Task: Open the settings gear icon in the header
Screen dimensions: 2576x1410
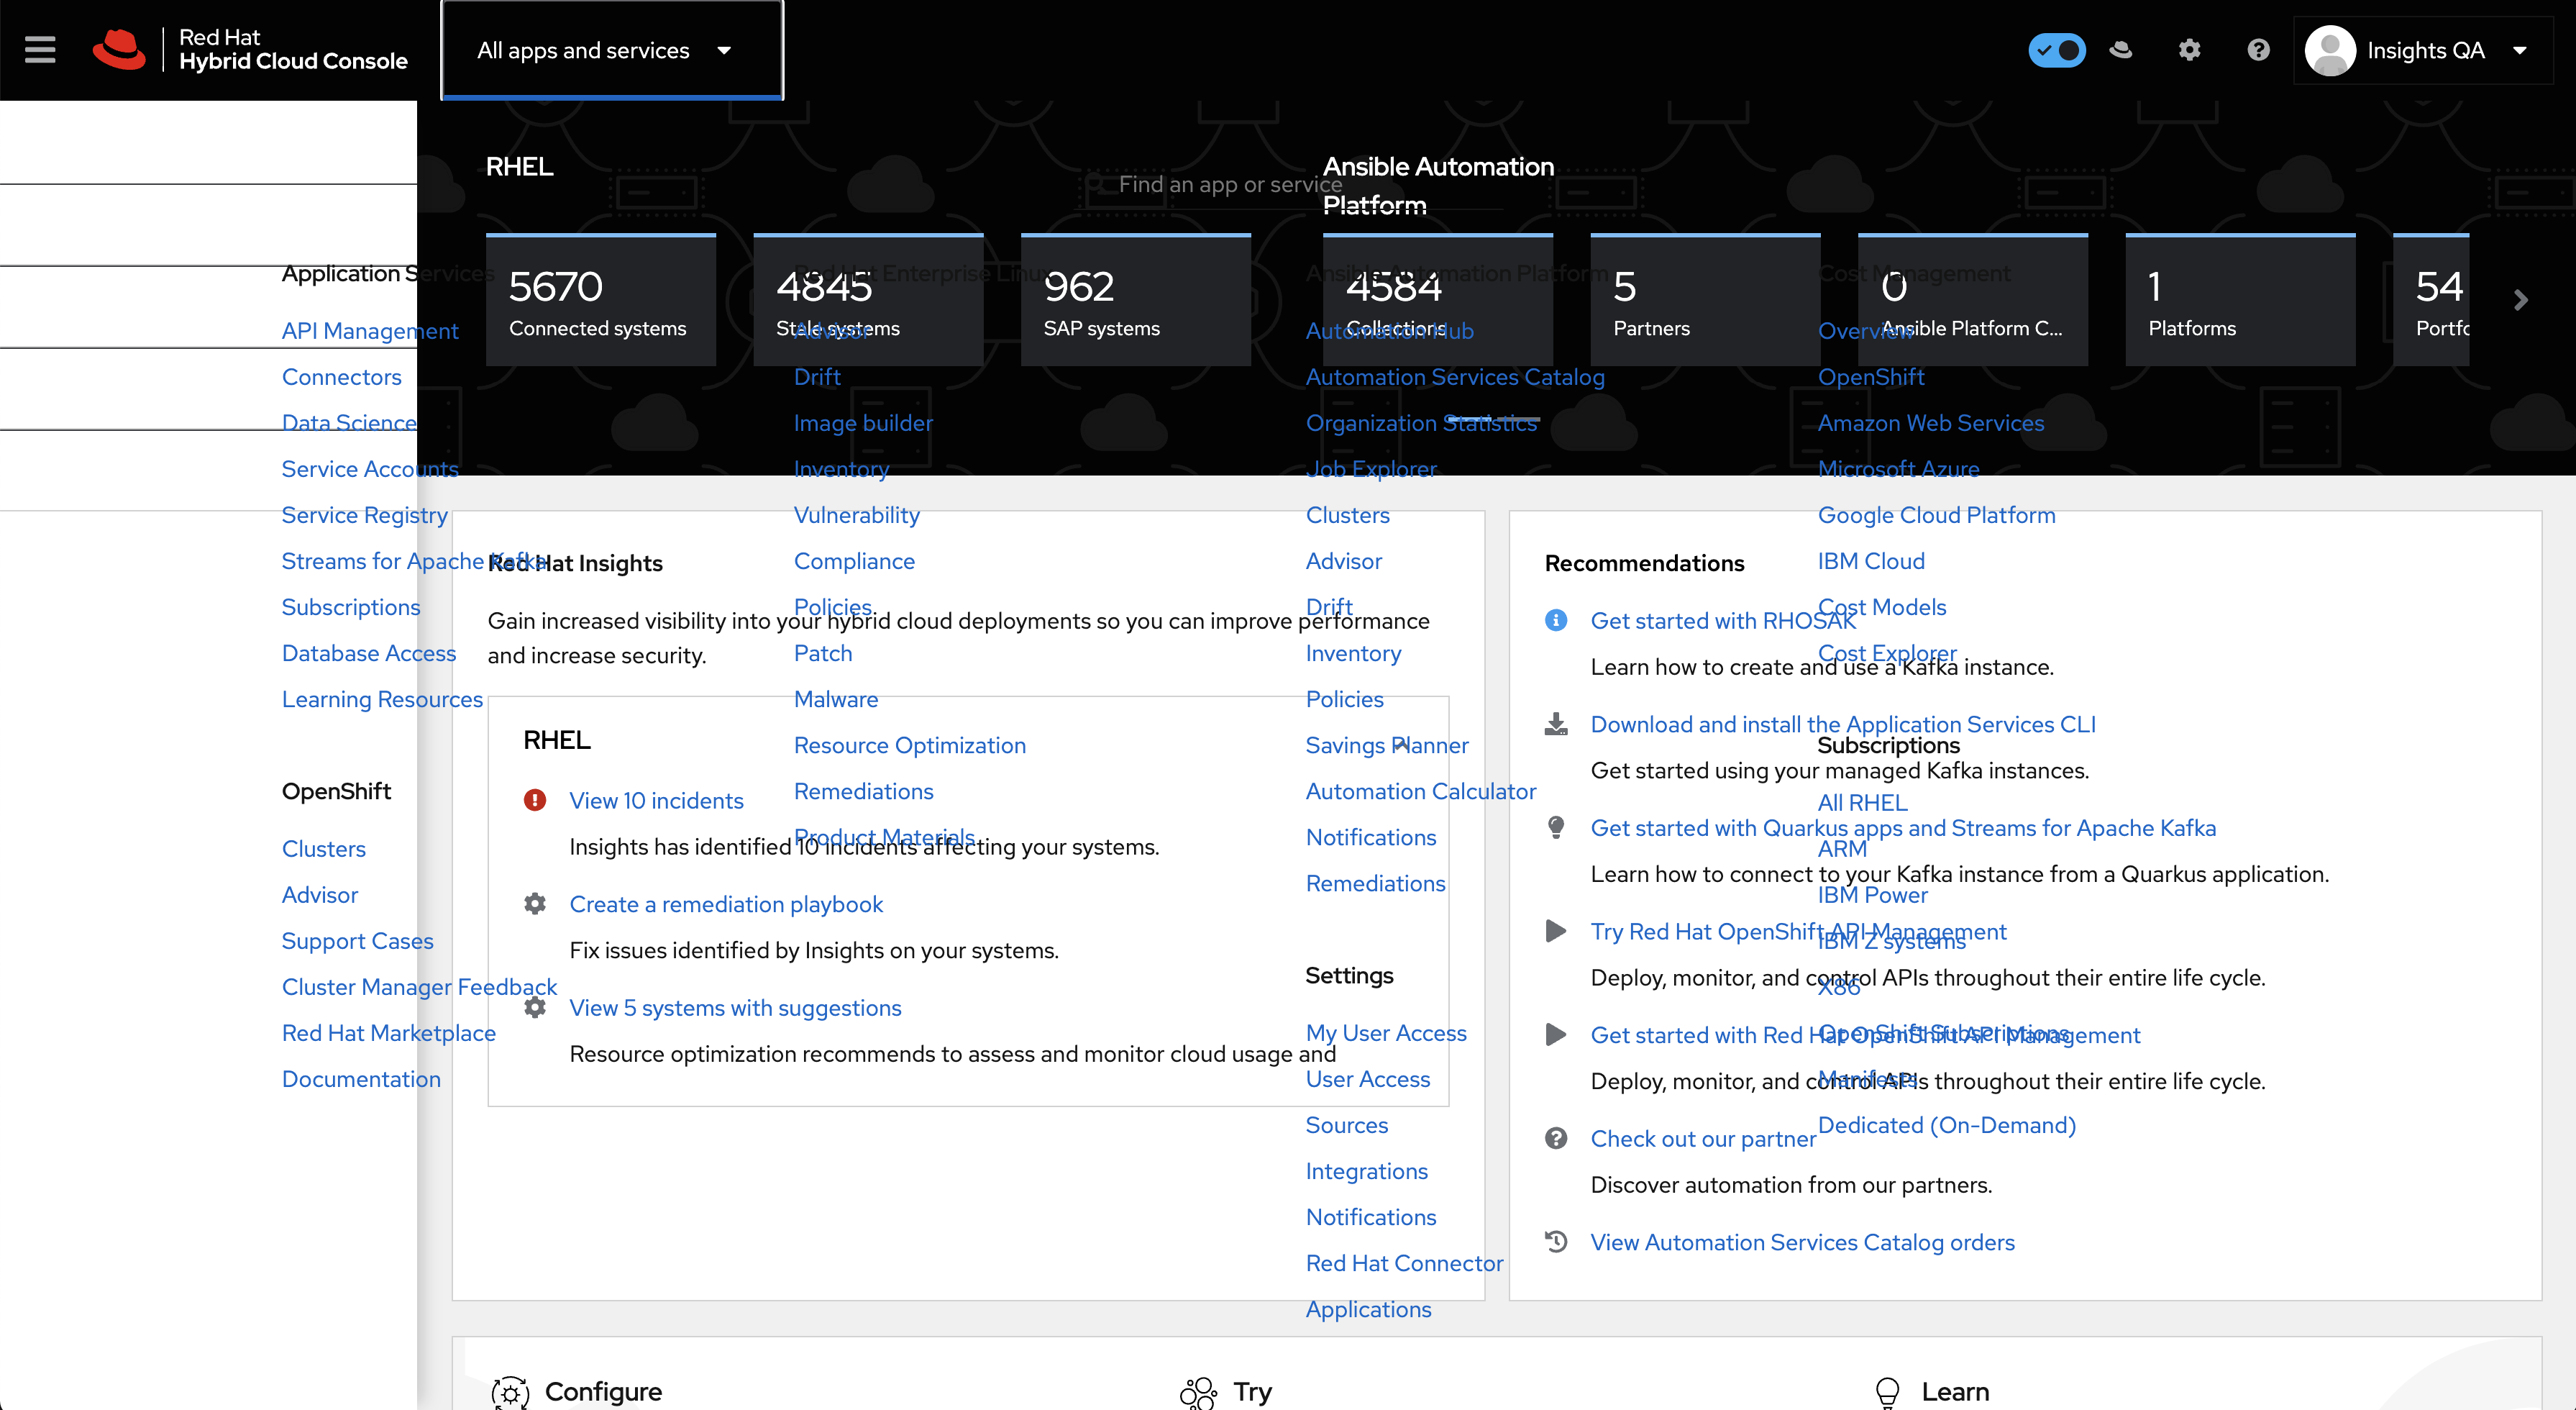Action: [x=2189, y=50]
